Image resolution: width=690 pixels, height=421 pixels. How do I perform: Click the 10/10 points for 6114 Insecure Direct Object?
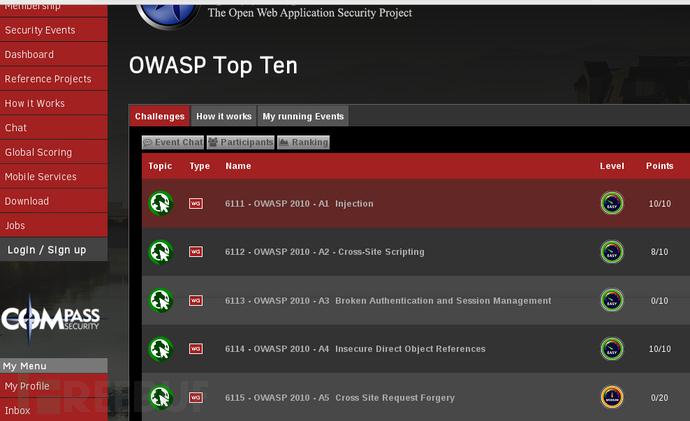(660, 349)
